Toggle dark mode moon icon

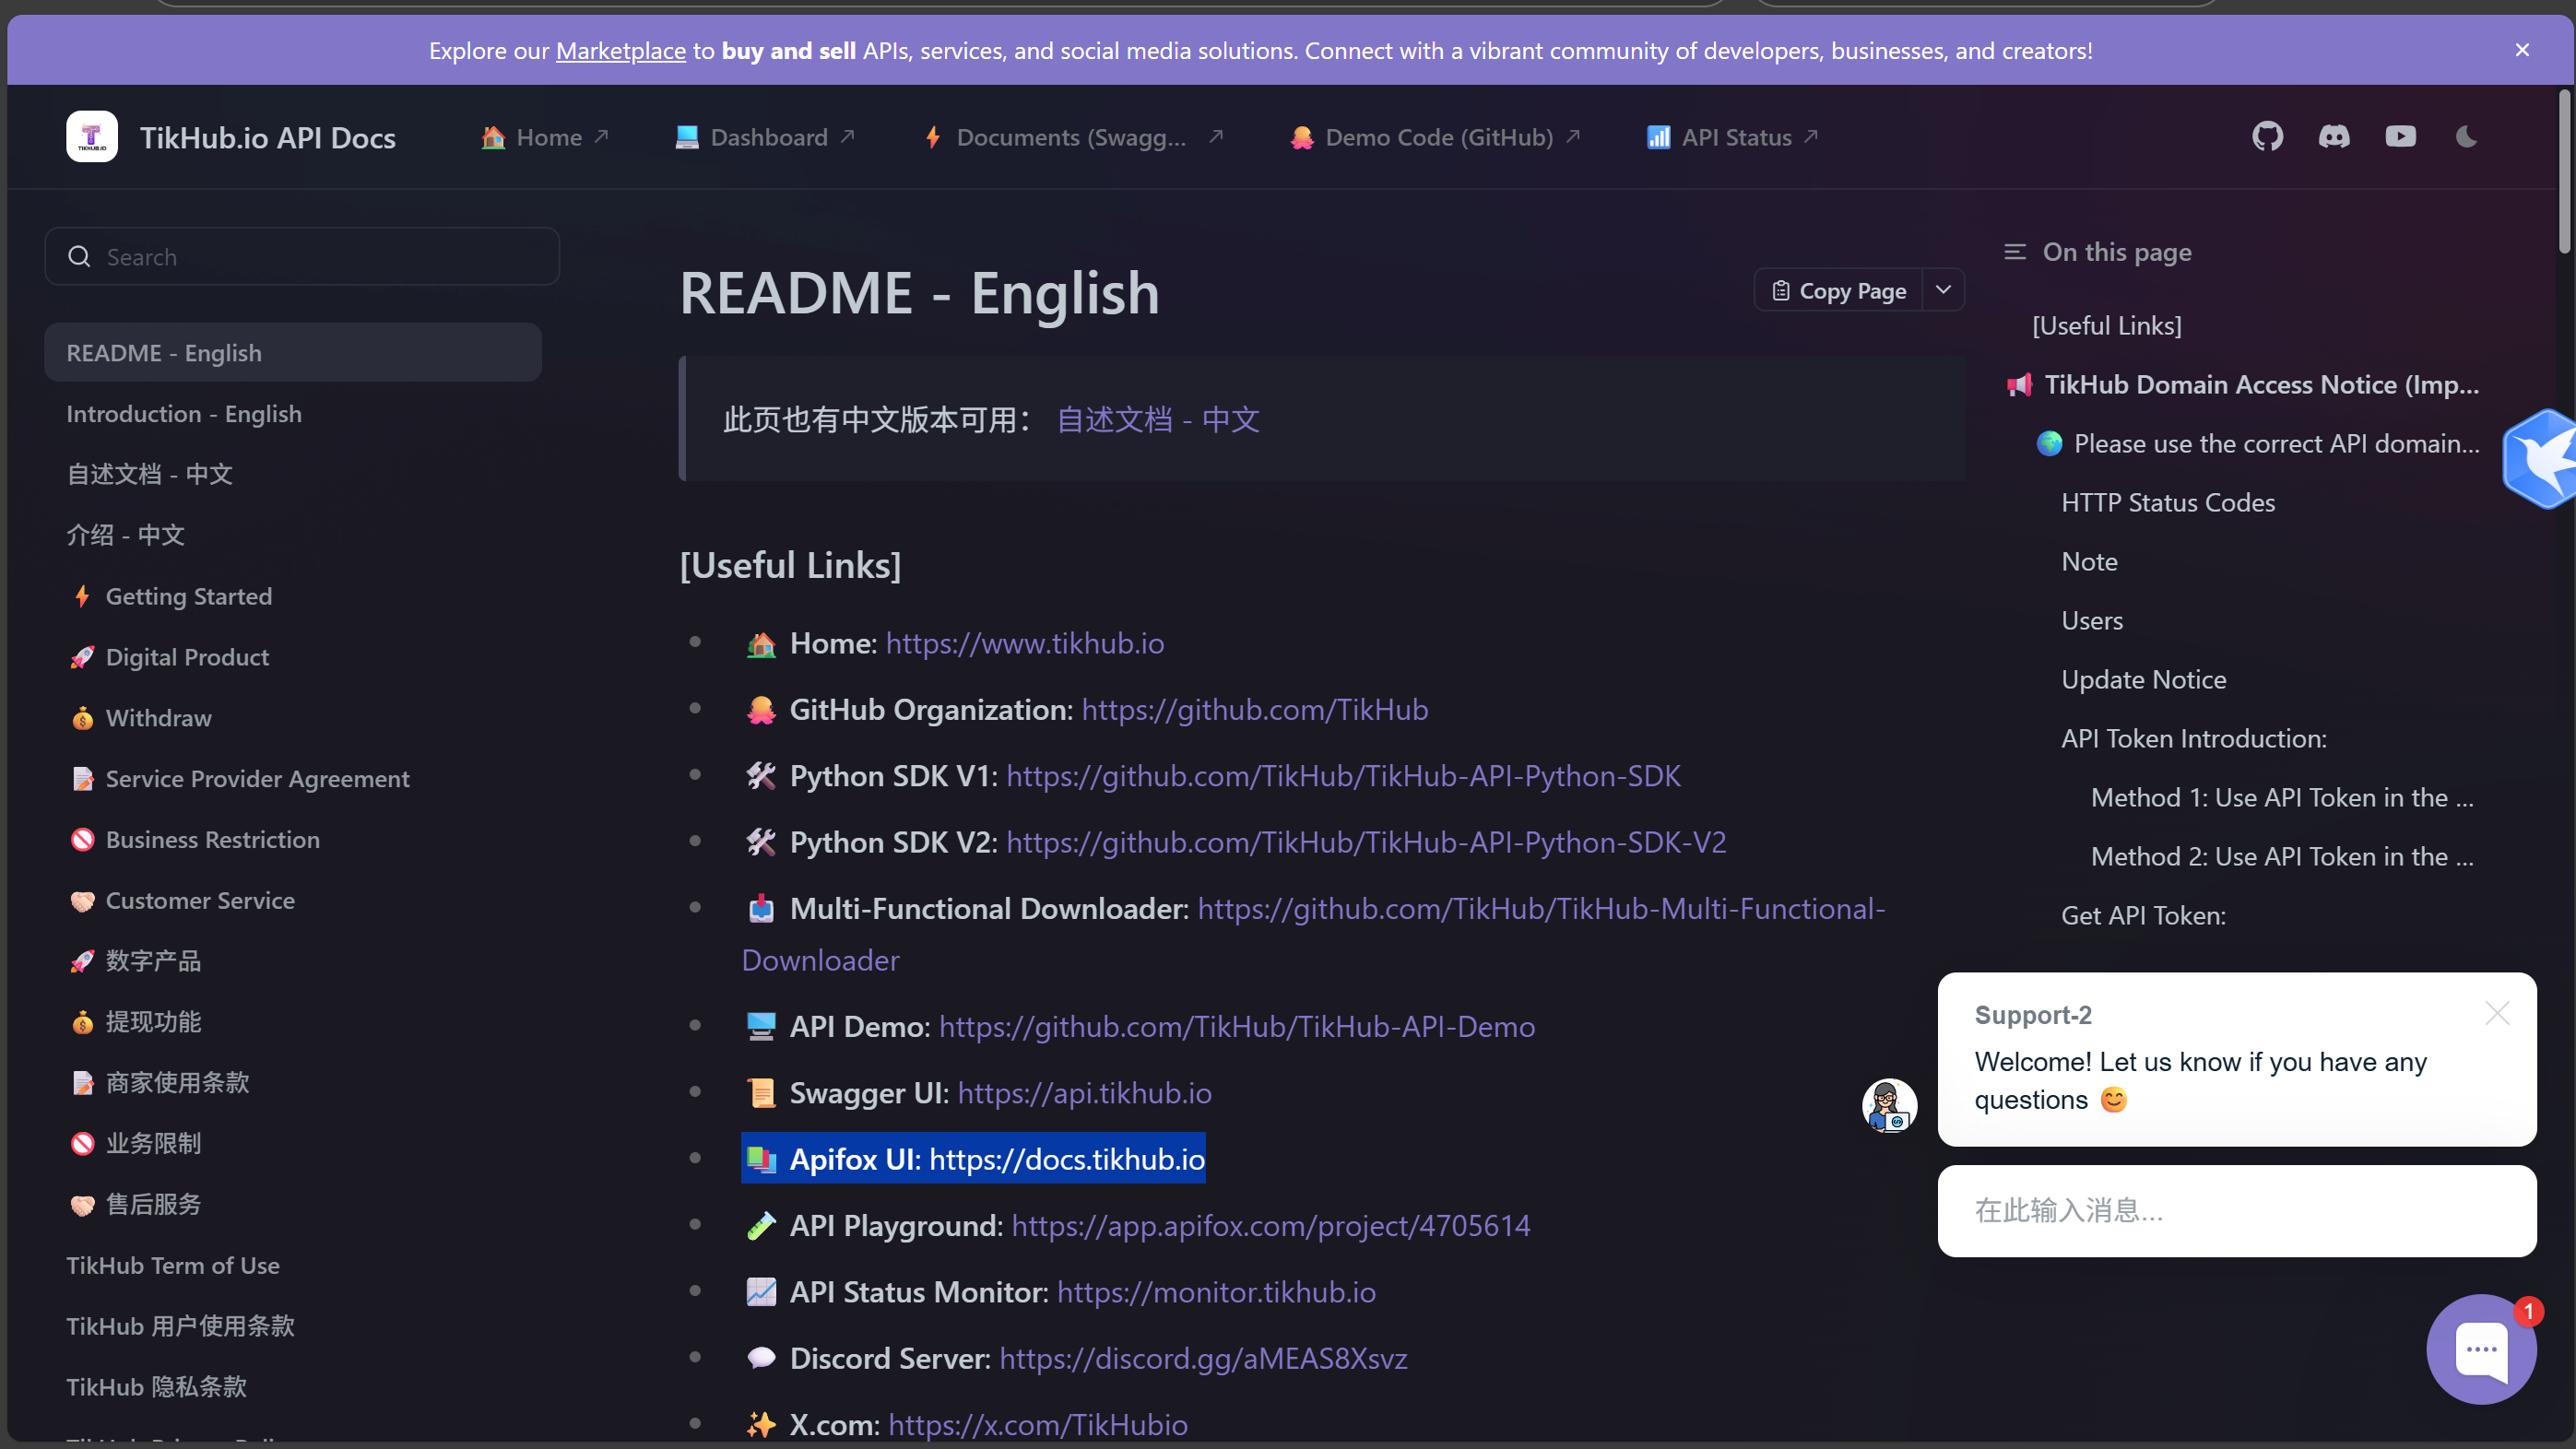coord(2466,137)
